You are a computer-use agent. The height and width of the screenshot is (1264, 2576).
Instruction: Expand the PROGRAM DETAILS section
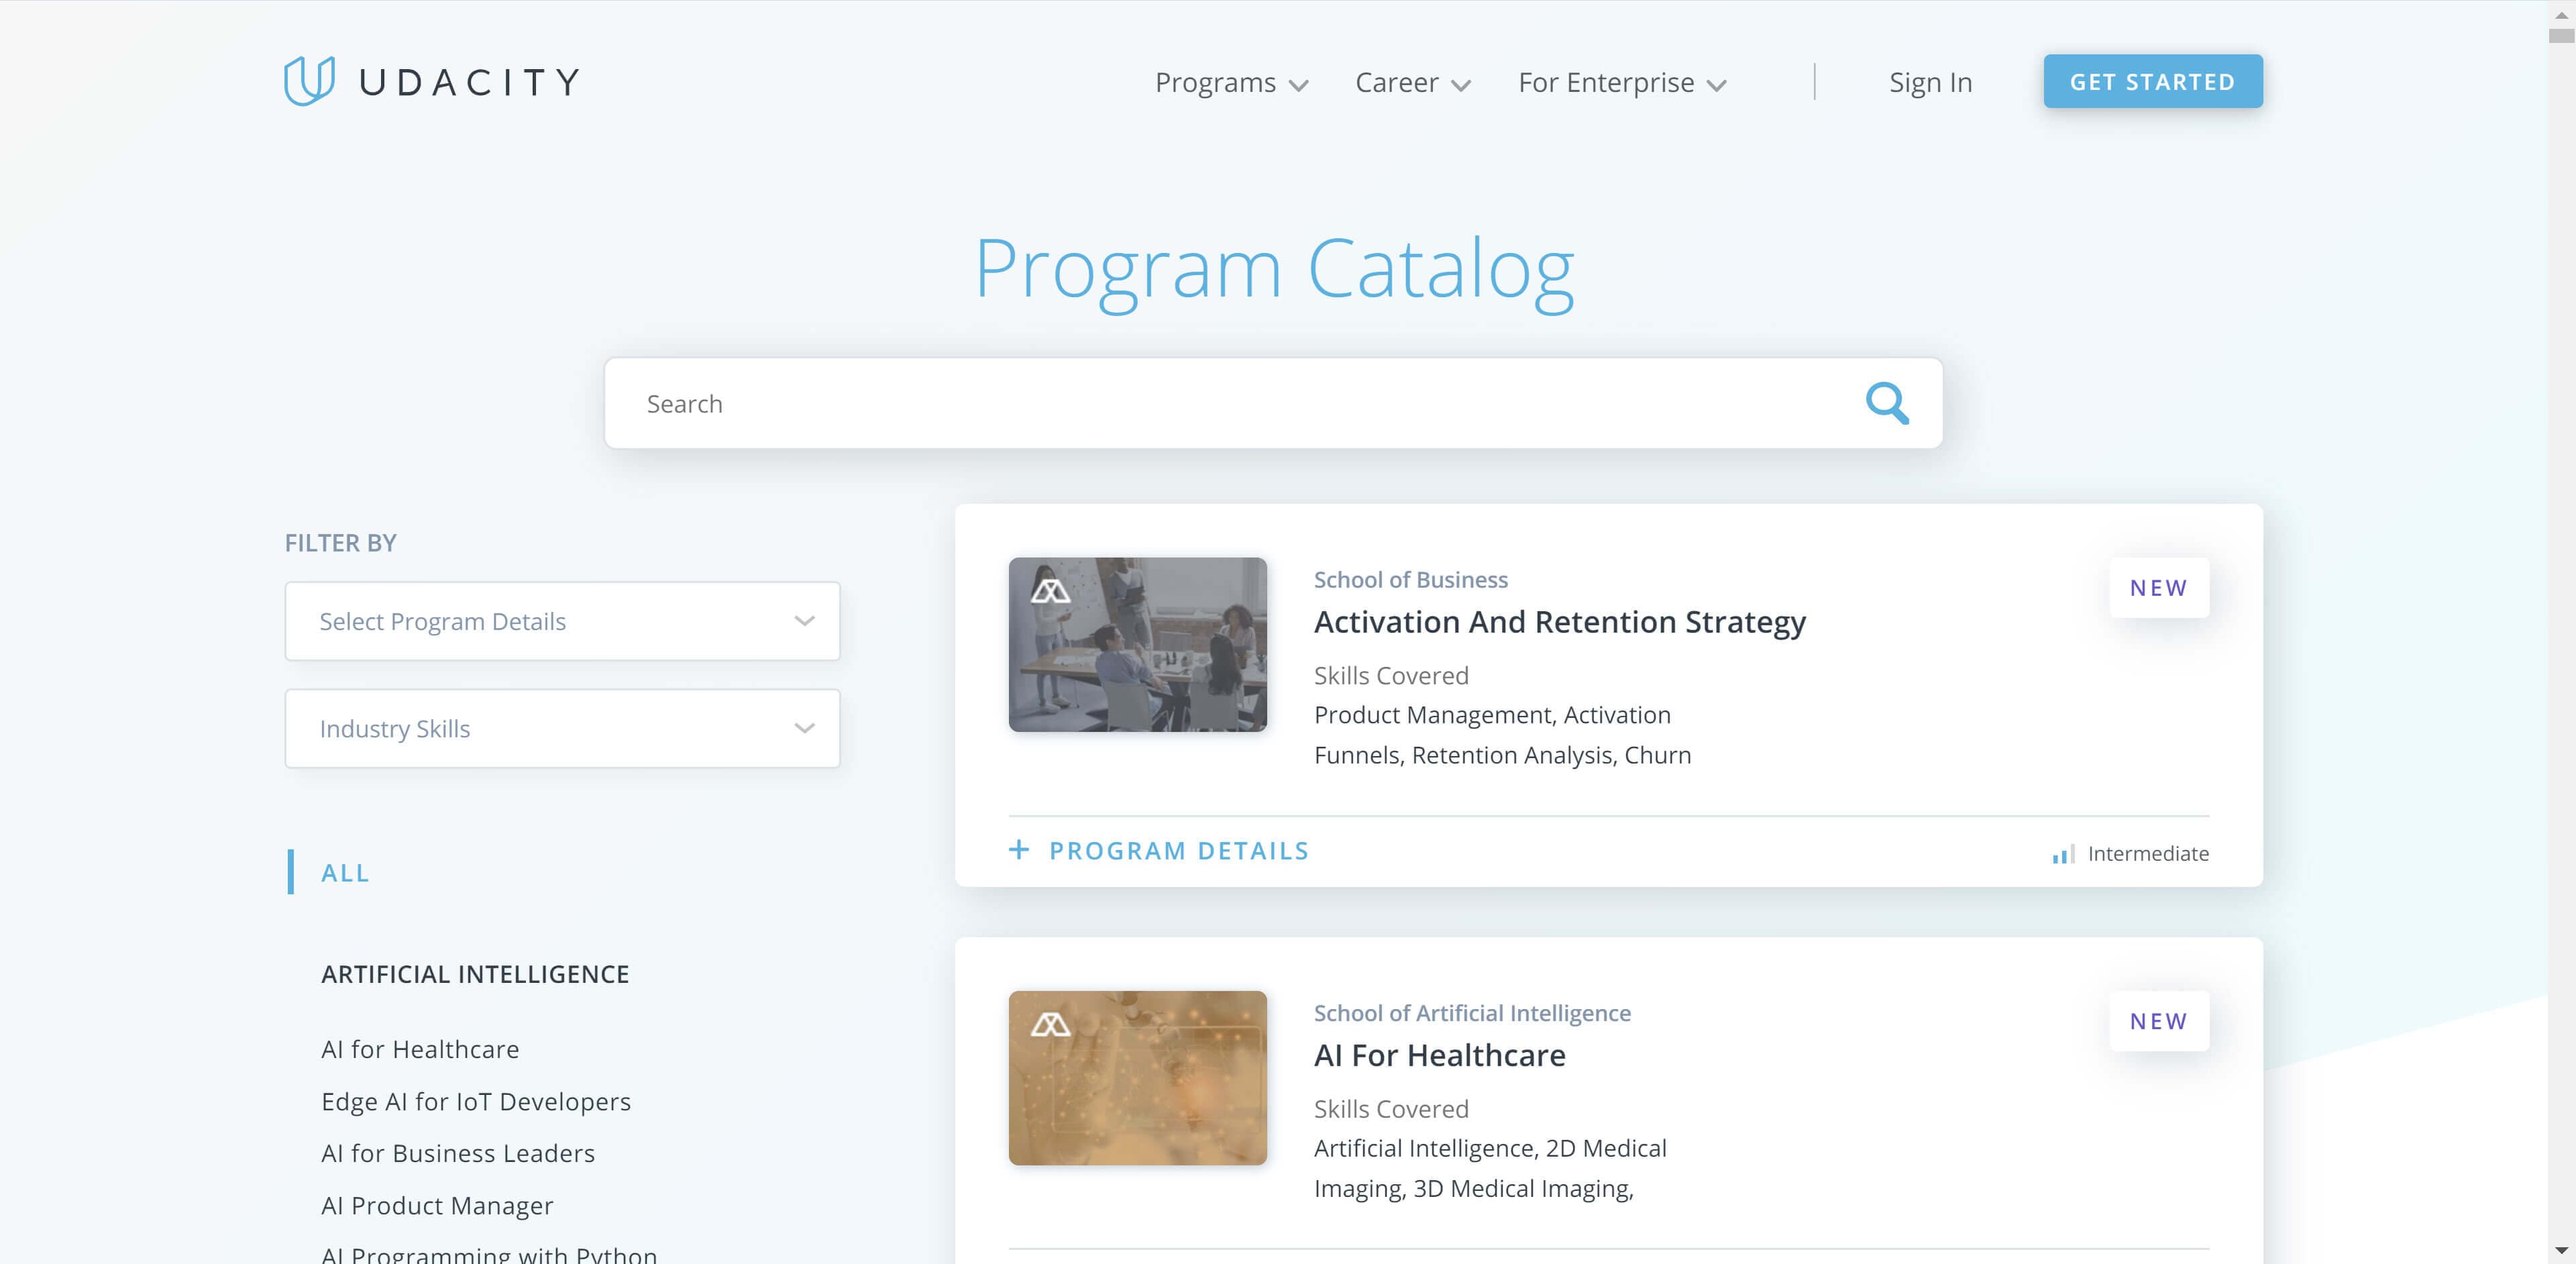[x=1159, y=850]
